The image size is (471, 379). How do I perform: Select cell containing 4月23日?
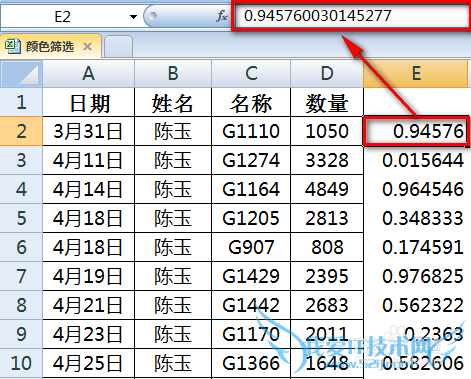(x=89, y=334)
